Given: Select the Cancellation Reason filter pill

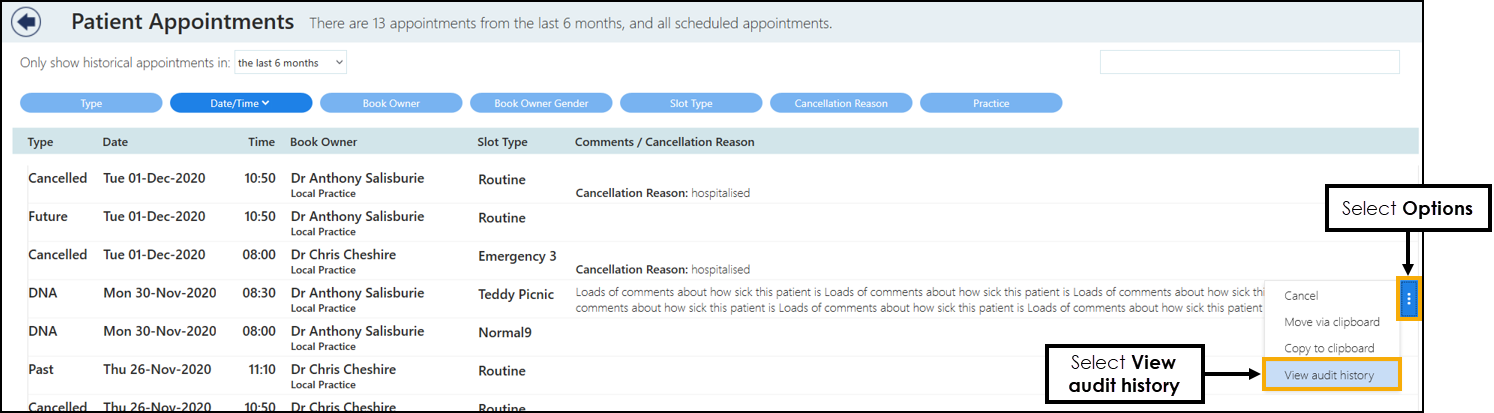Looking at the screenshot, I should (841, 103).
